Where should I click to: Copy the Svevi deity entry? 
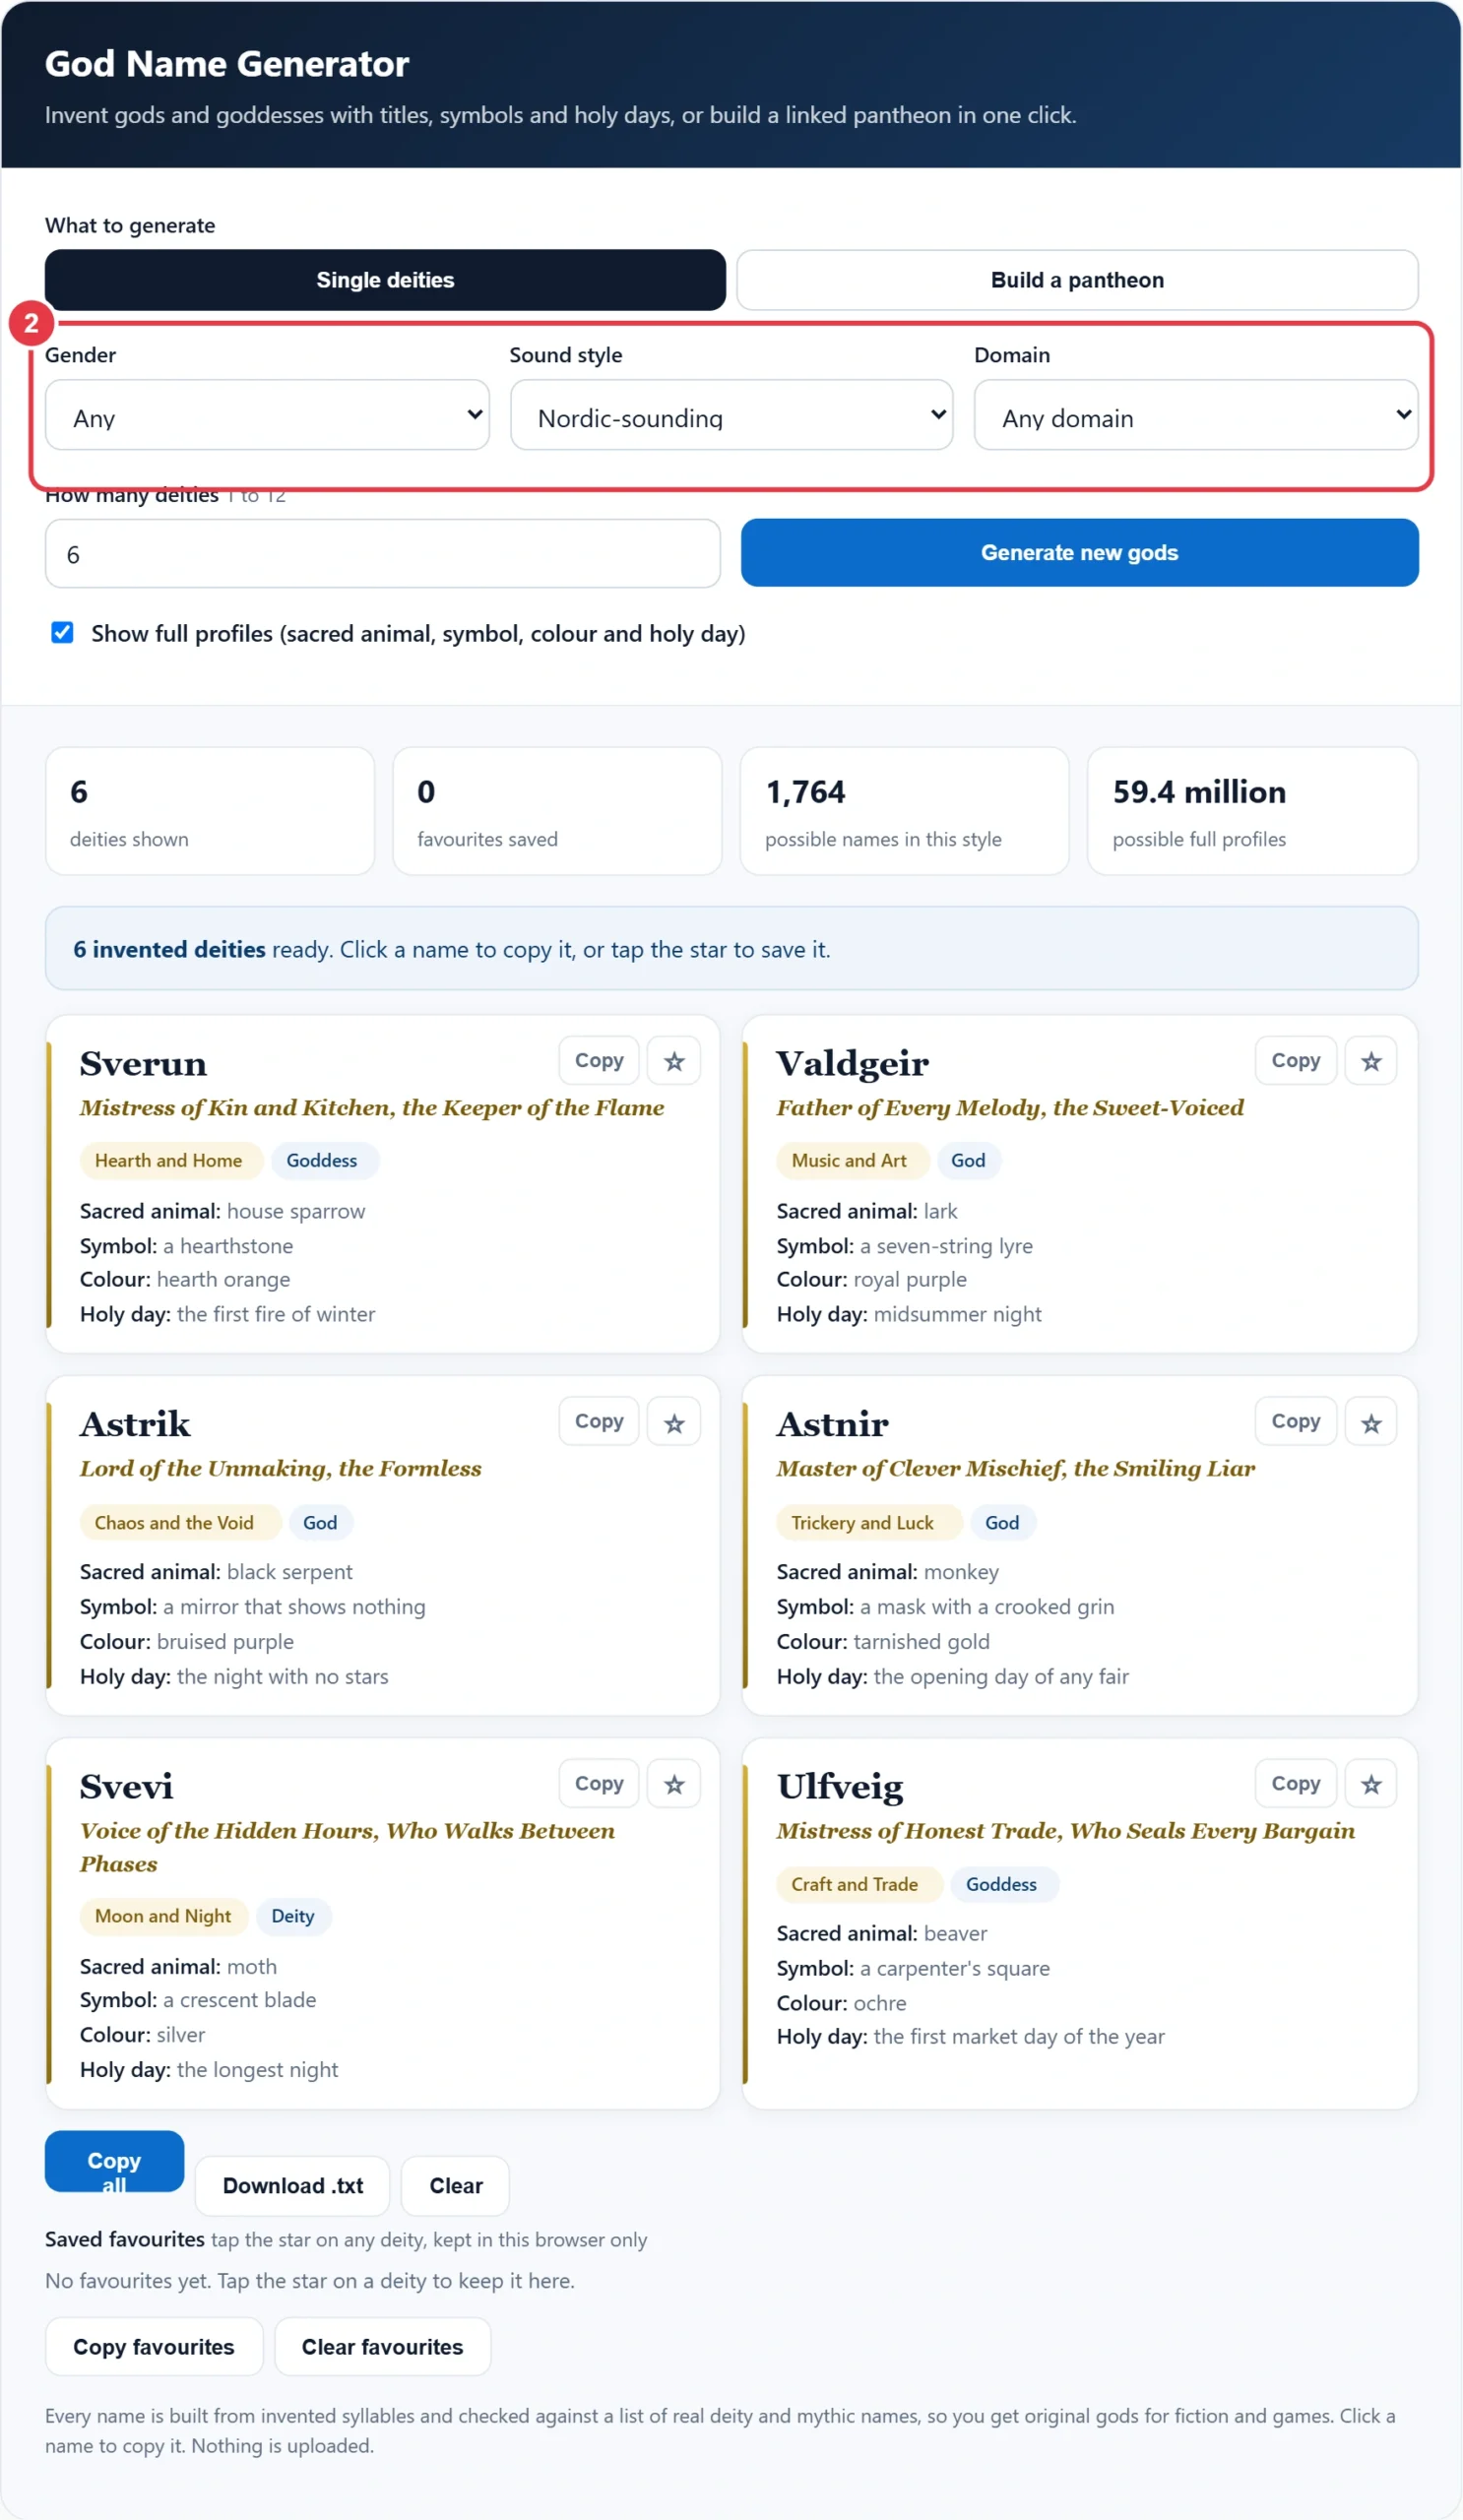(599, 1784)
